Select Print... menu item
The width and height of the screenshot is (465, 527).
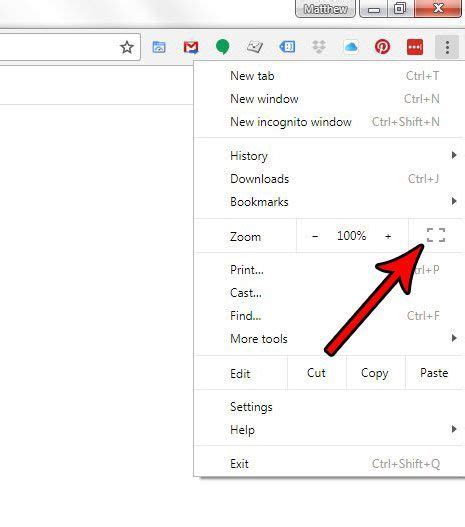click(329, 270)
